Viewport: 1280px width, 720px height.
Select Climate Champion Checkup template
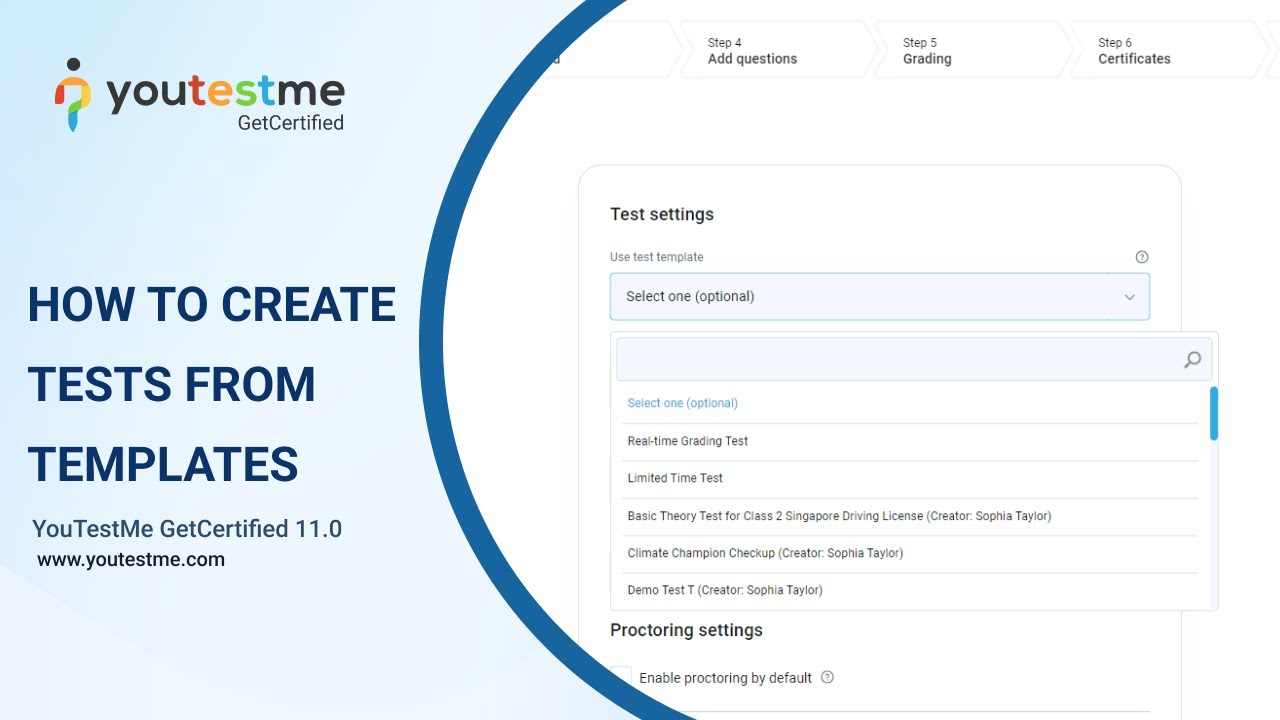pos(910,553)
